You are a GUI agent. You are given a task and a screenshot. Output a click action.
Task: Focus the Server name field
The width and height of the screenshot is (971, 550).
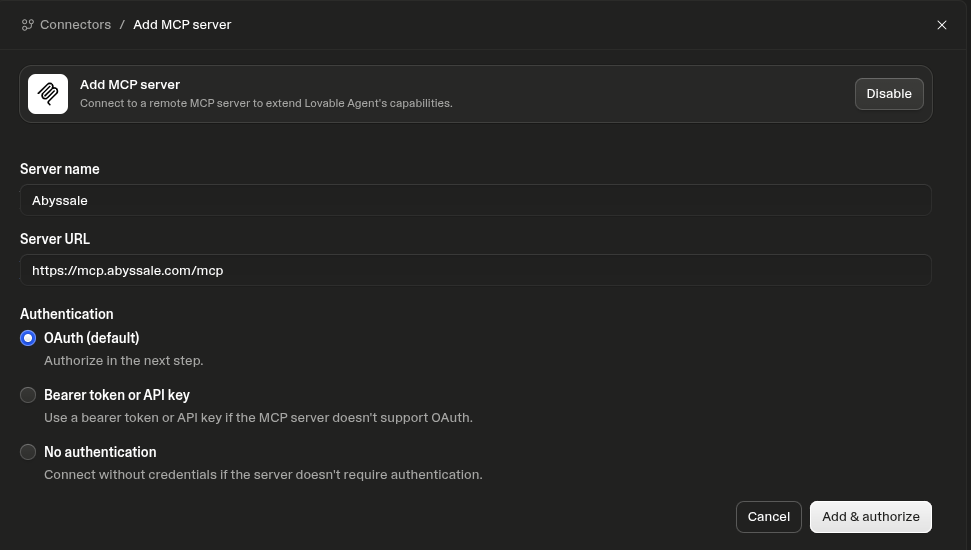pyautogui.click(x=476, y=200)
